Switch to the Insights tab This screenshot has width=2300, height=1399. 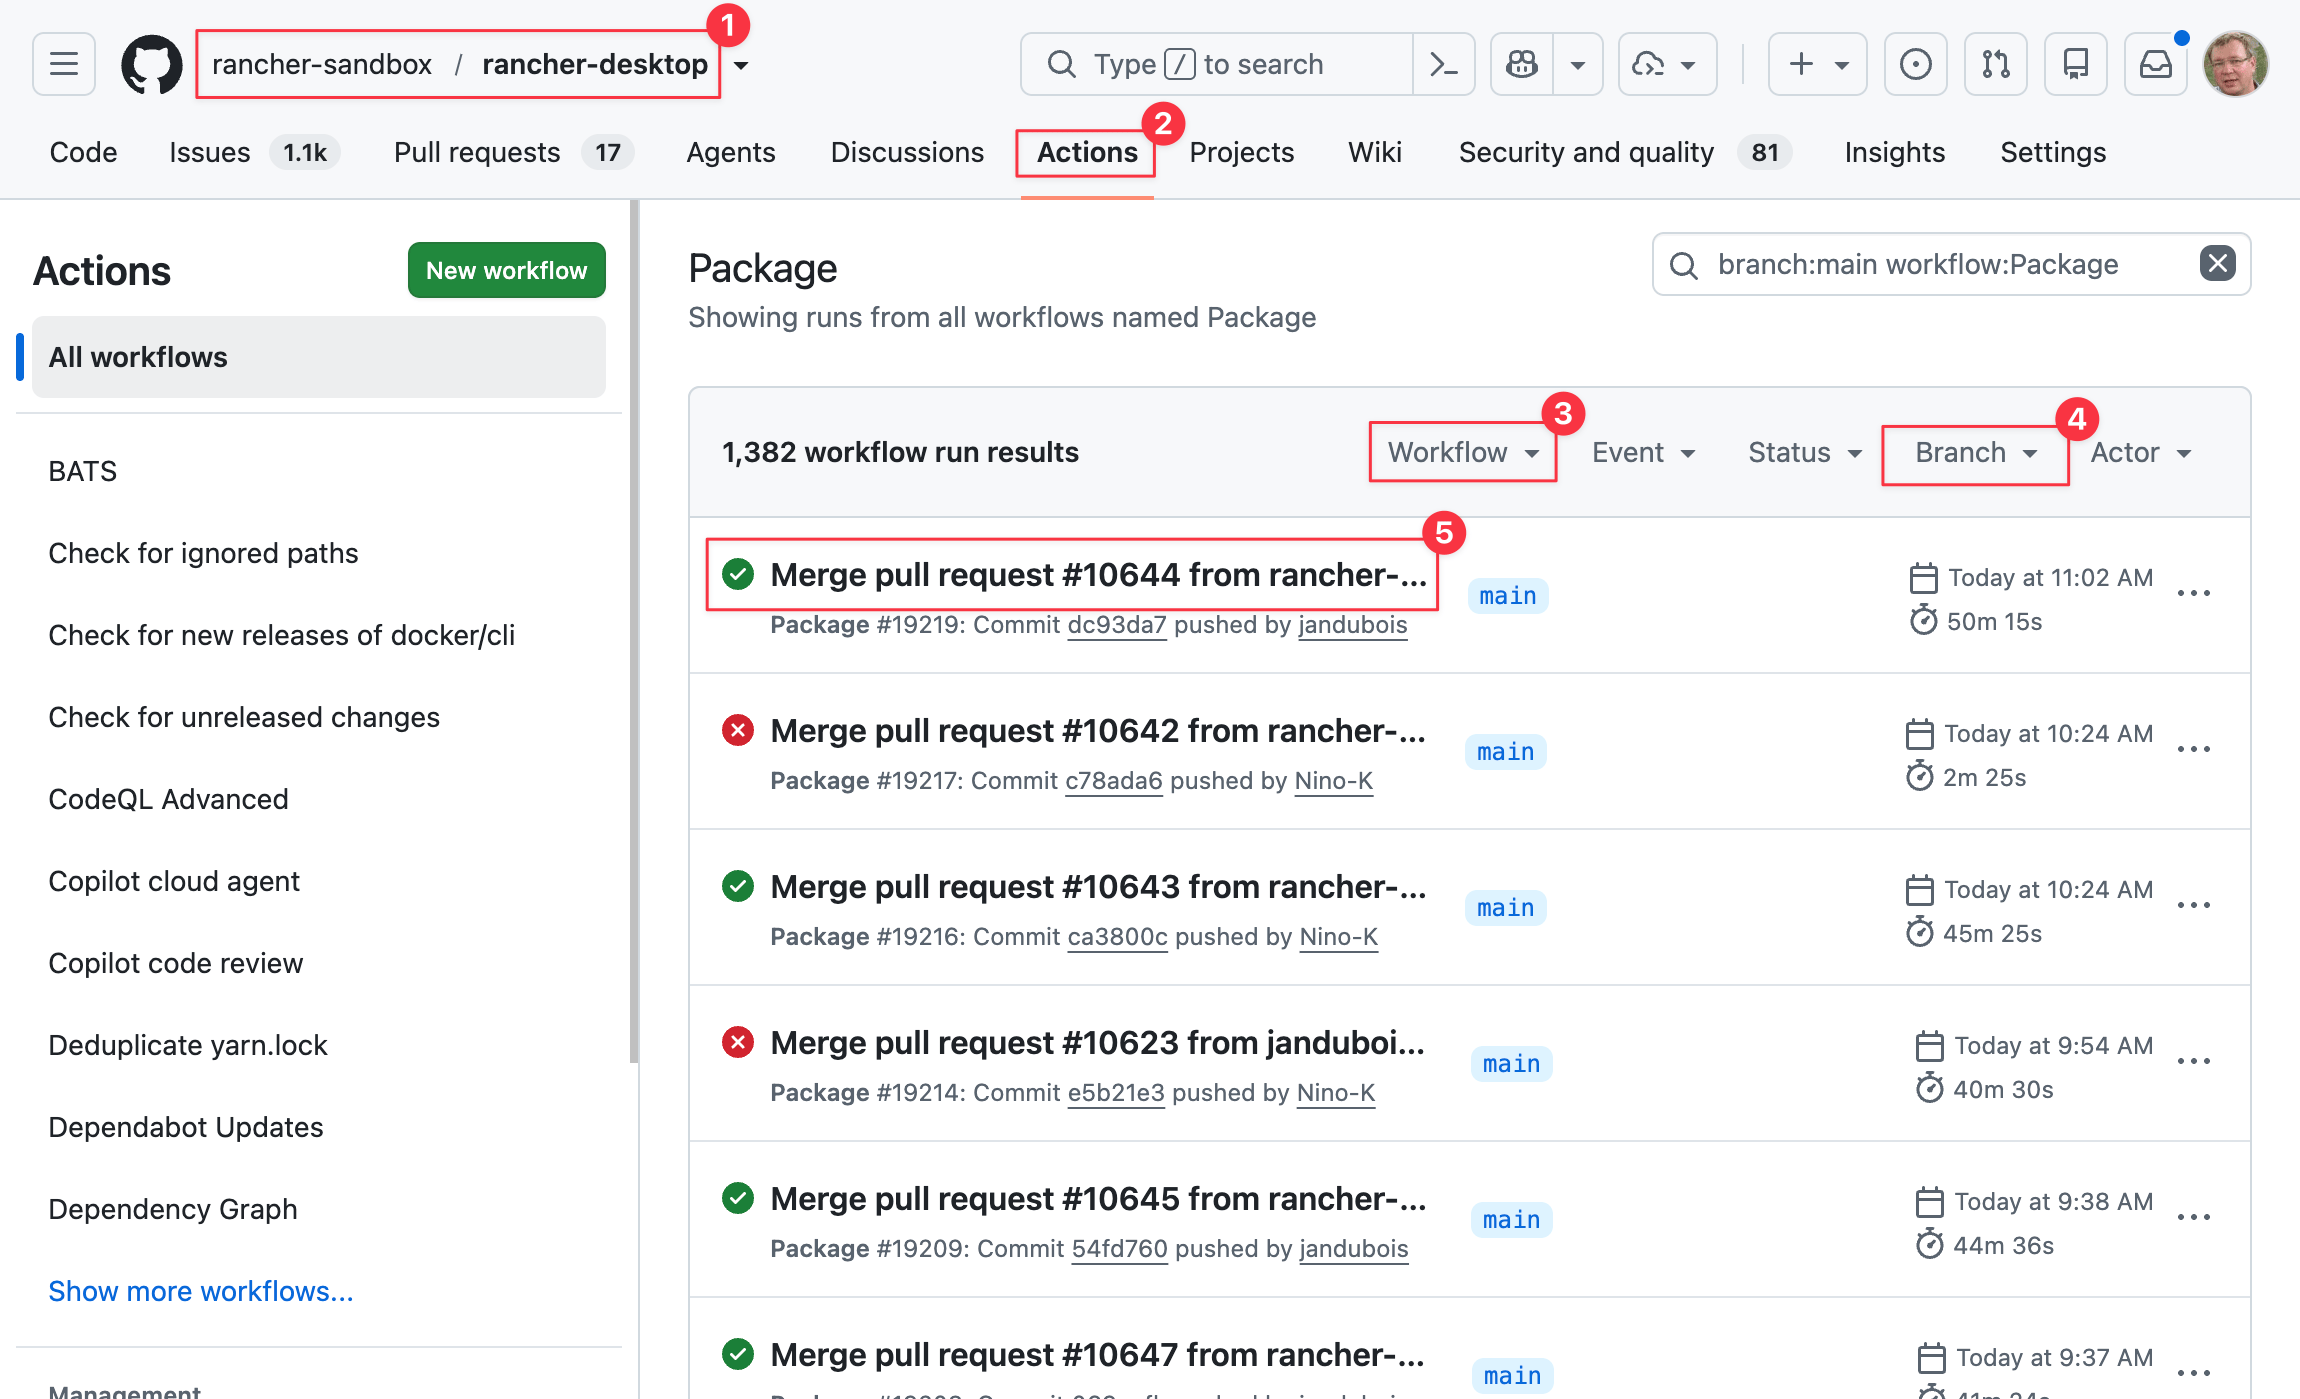1894,152
